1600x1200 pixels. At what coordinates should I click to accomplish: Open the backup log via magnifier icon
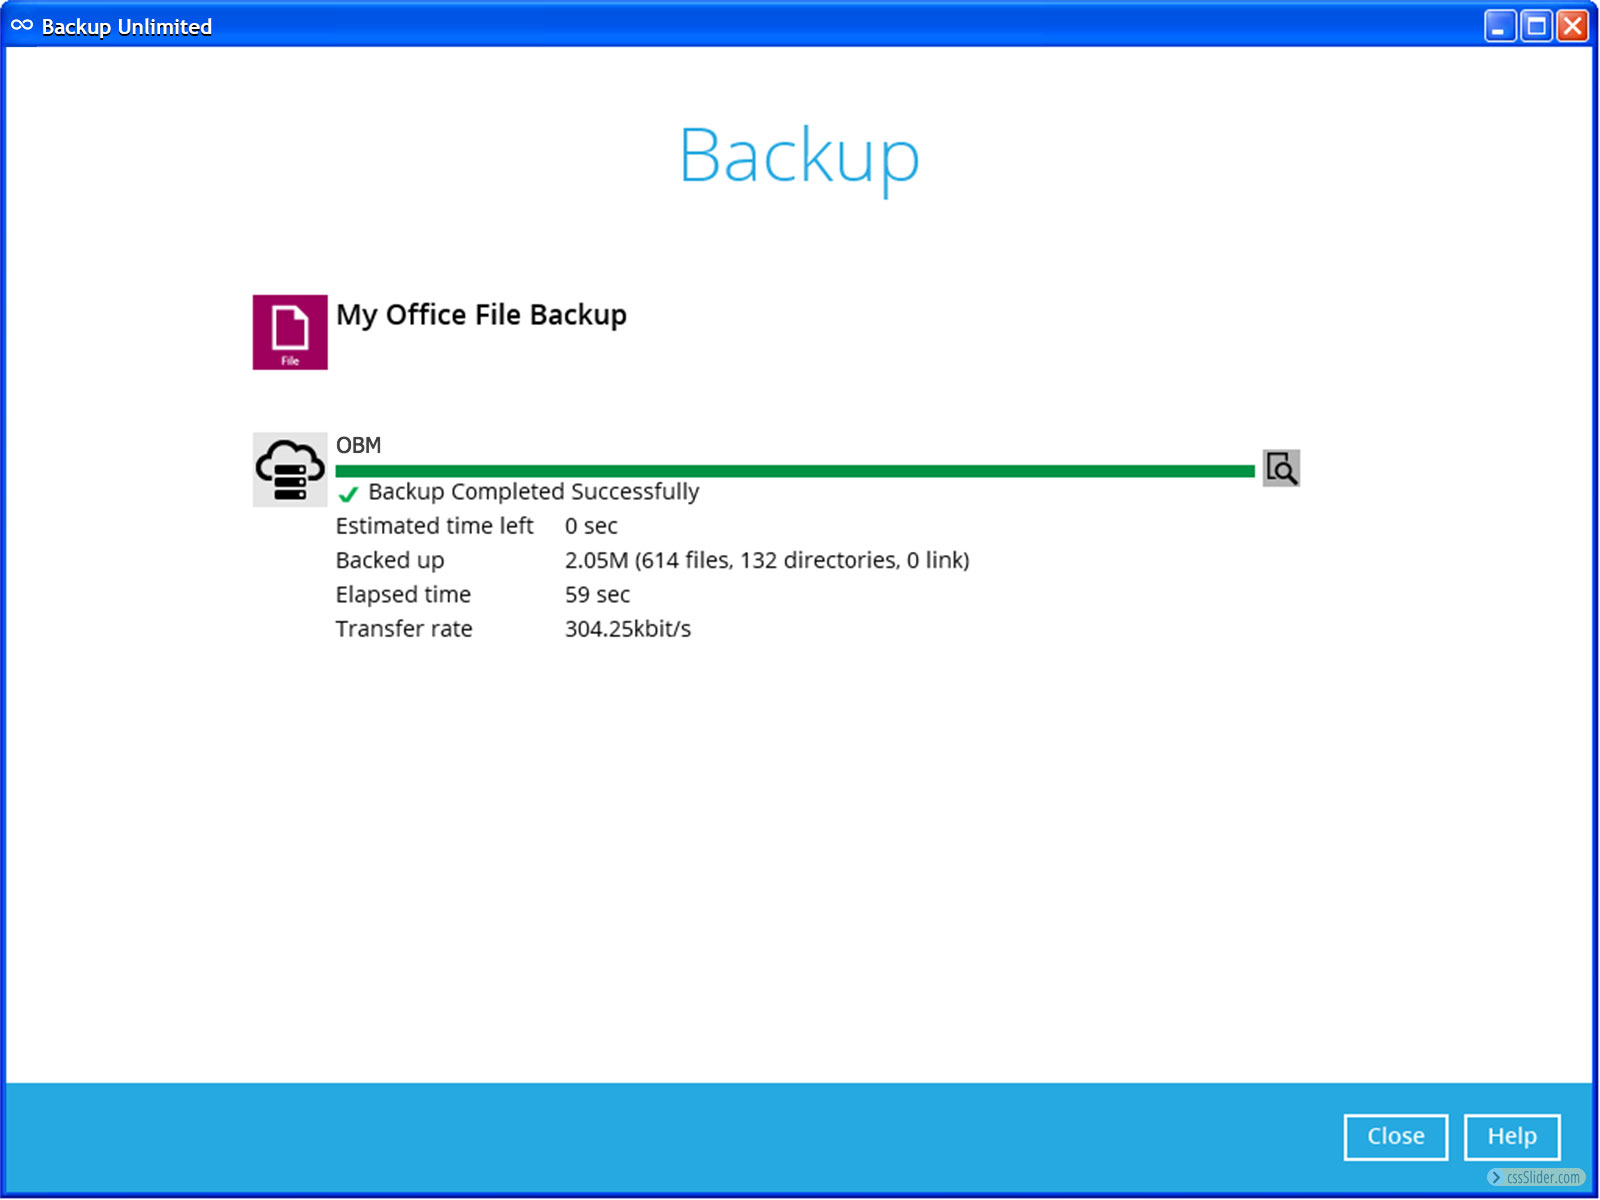[x=1281, y=468]
